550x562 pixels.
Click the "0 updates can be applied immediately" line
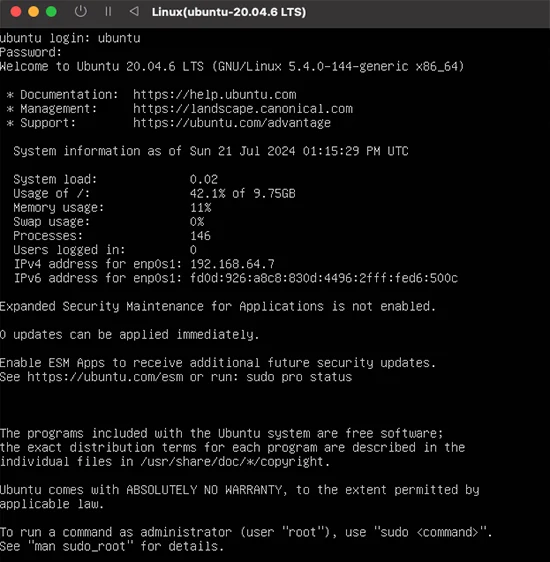tap(129, 335)
